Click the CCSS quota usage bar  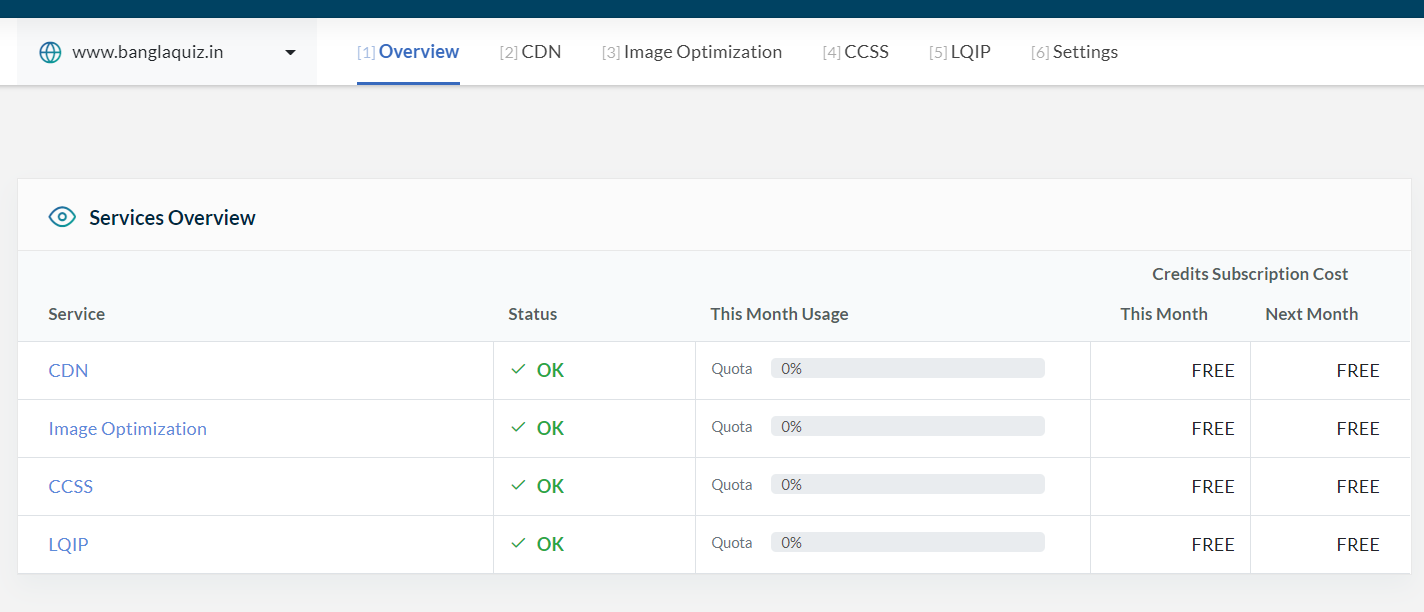[x=907, y=484]
